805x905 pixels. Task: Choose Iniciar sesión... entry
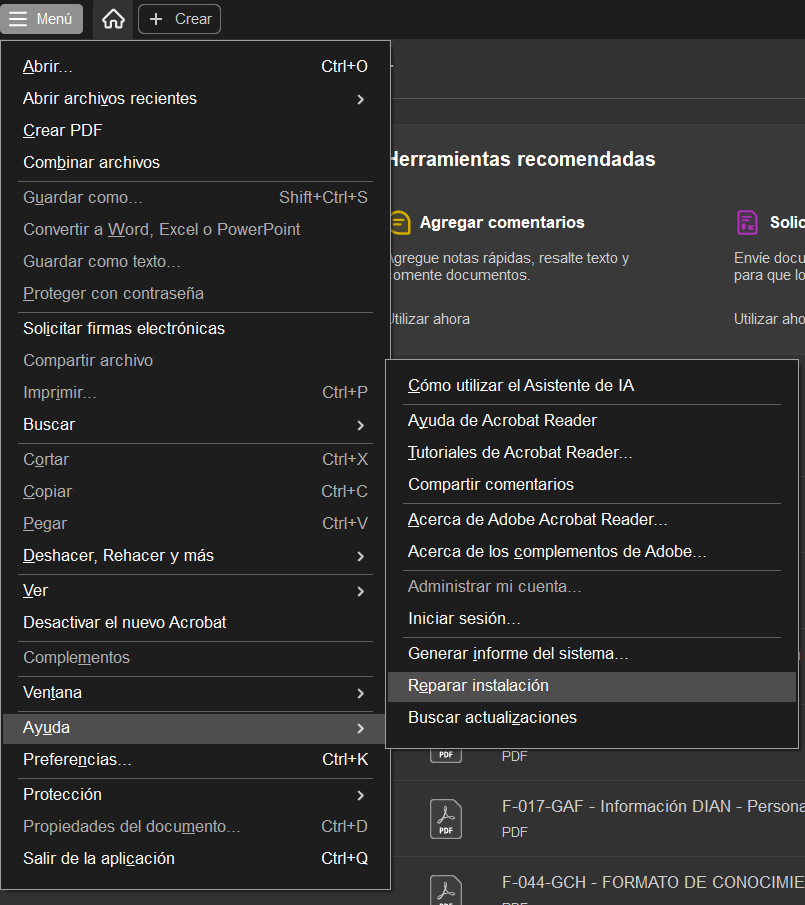(591, 619)
